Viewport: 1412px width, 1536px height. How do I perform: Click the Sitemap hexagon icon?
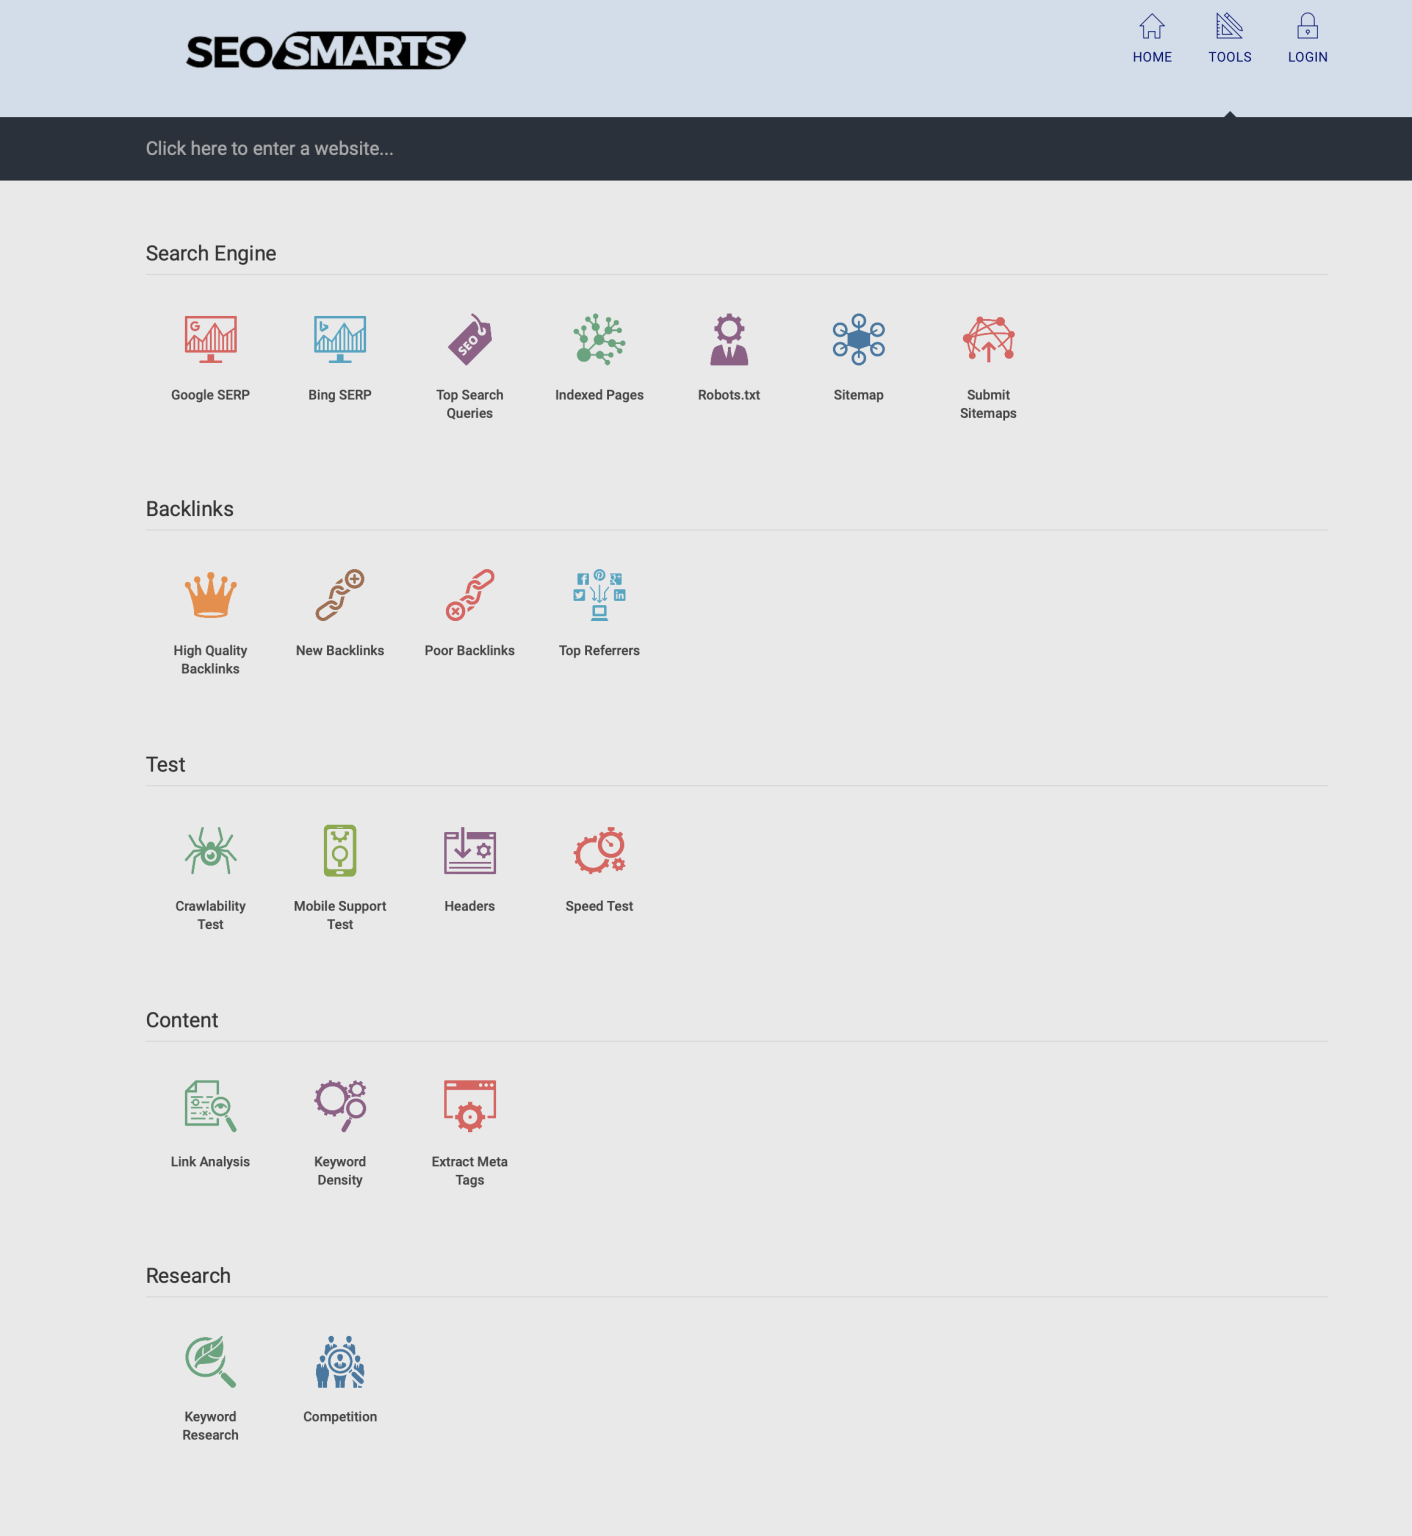[858, 339]
